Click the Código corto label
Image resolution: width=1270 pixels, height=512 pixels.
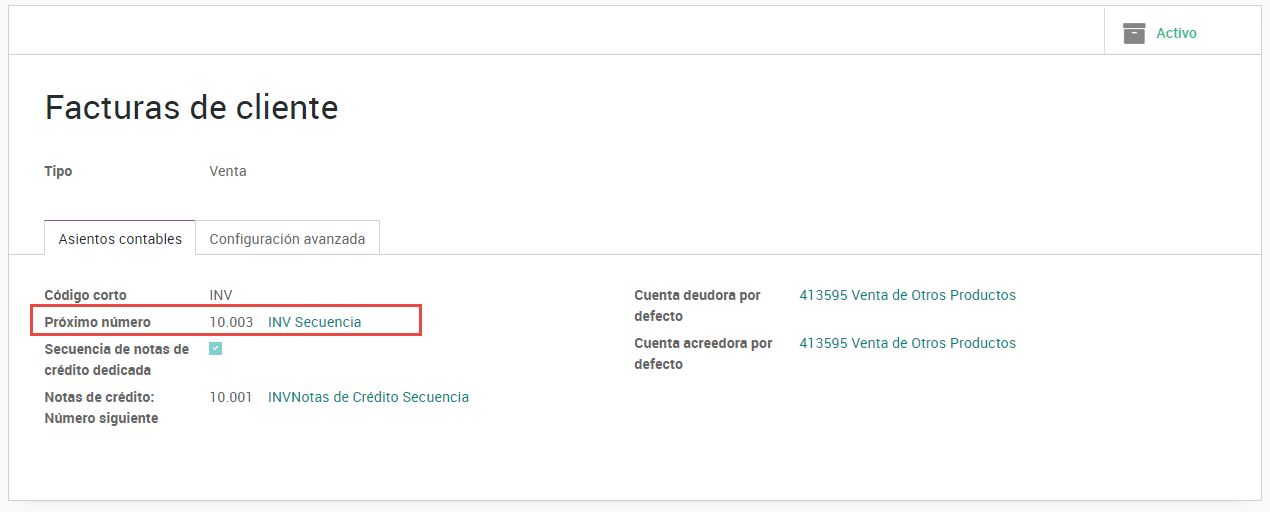86,295
